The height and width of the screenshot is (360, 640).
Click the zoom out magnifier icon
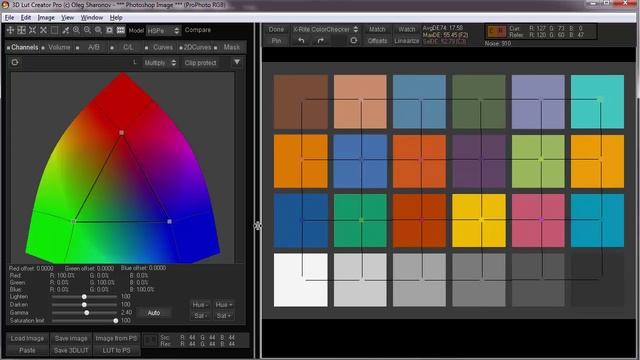[x=87, y=30]
